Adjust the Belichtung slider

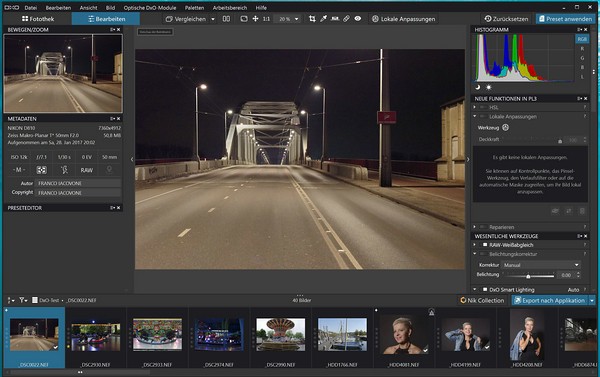528,275
